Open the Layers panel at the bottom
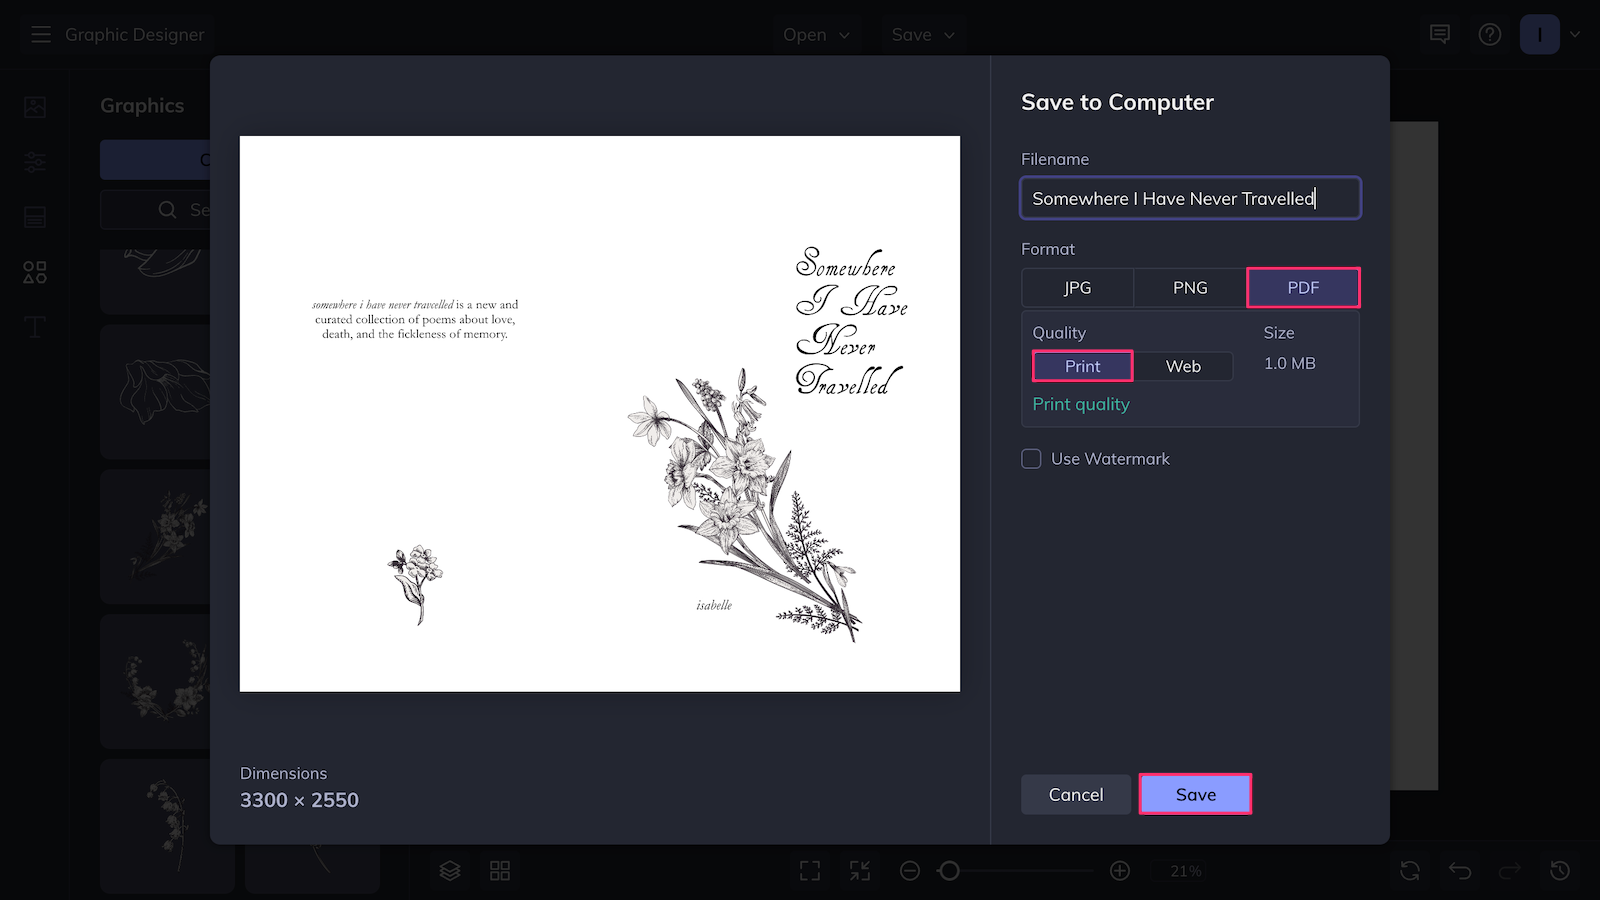Viewport: 1600px width, 900px height. pyautogui.click(x=449, y=870)
